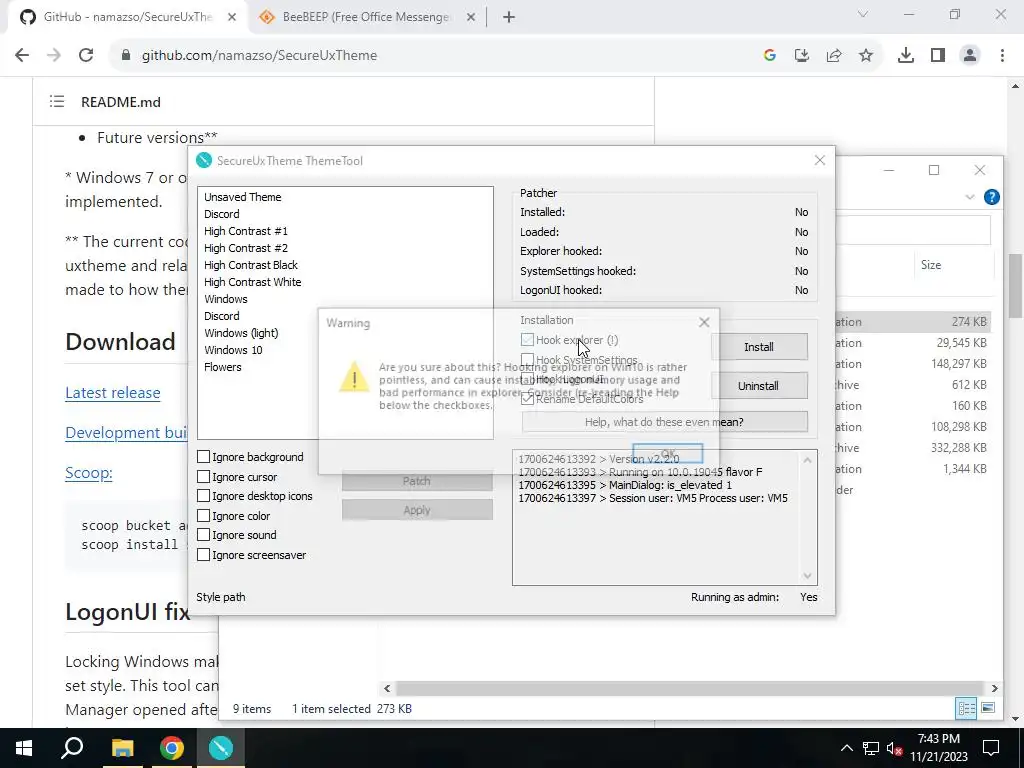The width and height of the screenshot is (1024, 768).
Task: Toggle Chrome side panel
Action: click(938, 56)
